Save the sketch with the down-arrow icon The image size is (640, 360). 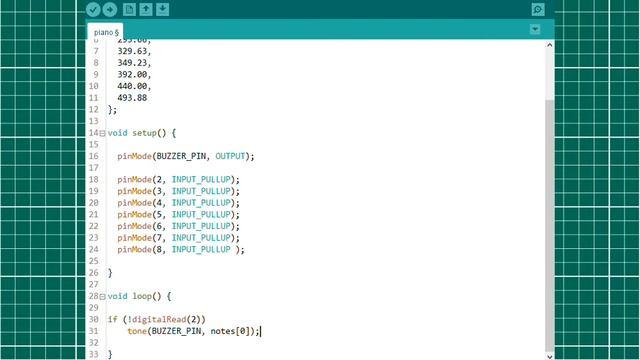[x=162, y=9]
